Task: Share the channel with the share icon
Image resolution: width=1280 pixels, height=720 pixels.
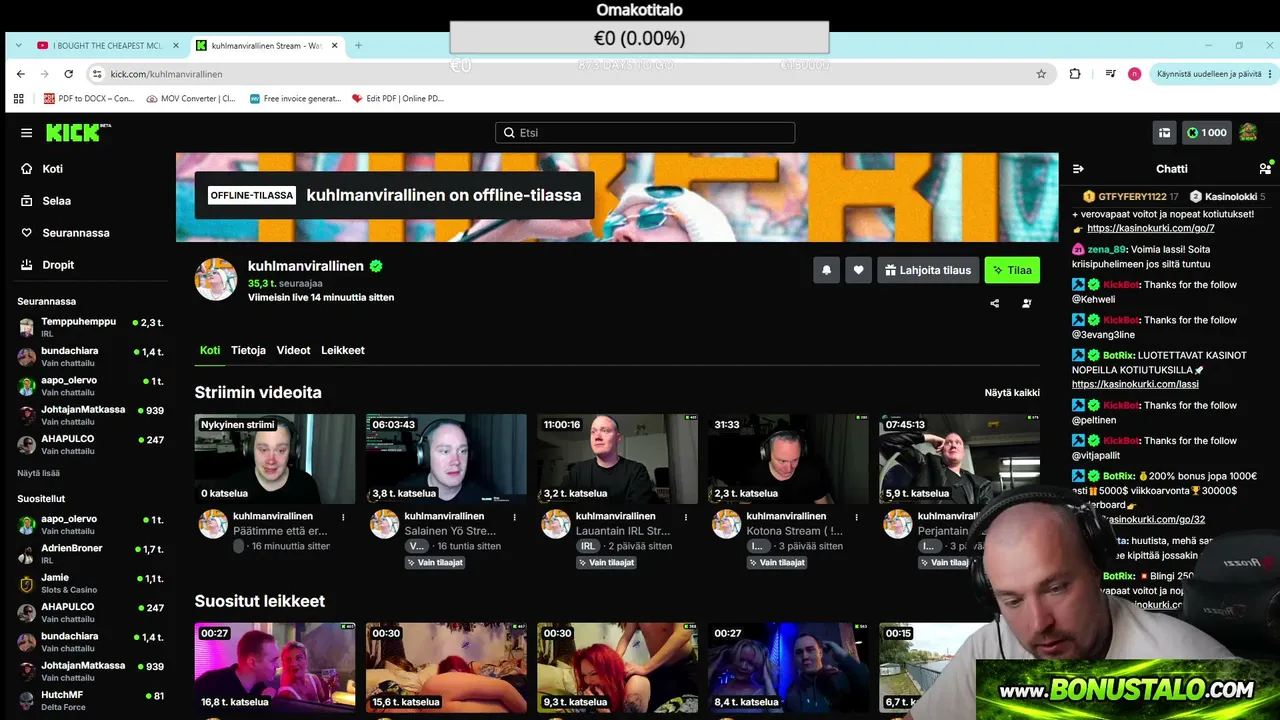Action: 994,304
